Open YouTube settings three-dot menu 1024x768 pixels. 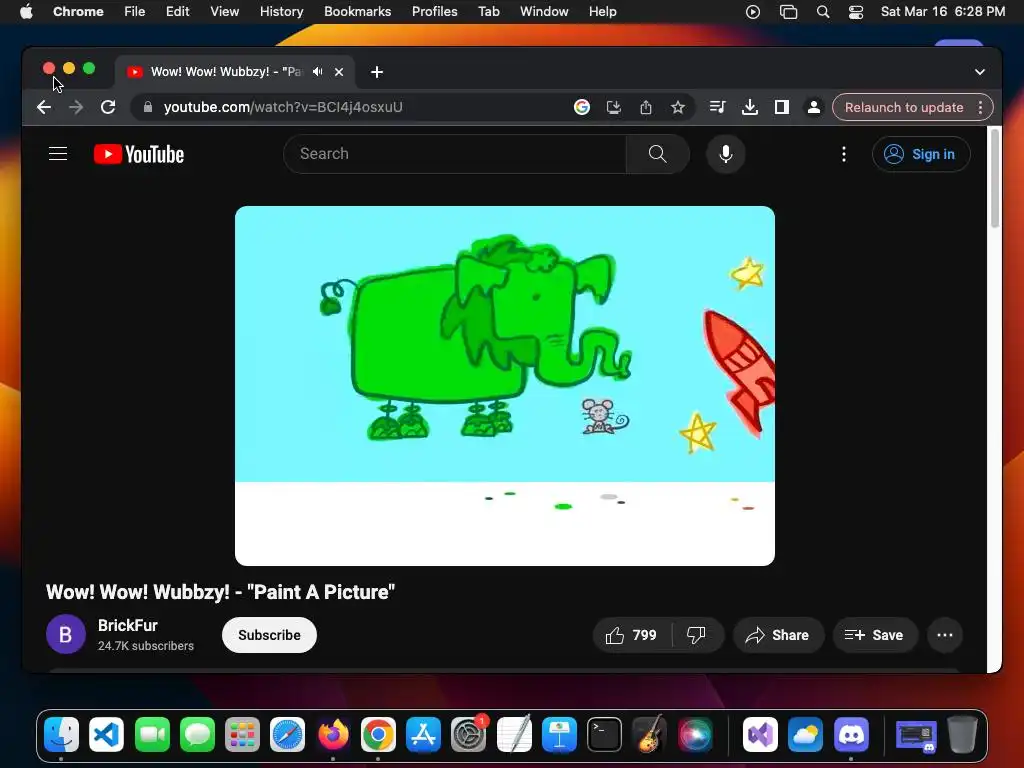pos(844,154)
